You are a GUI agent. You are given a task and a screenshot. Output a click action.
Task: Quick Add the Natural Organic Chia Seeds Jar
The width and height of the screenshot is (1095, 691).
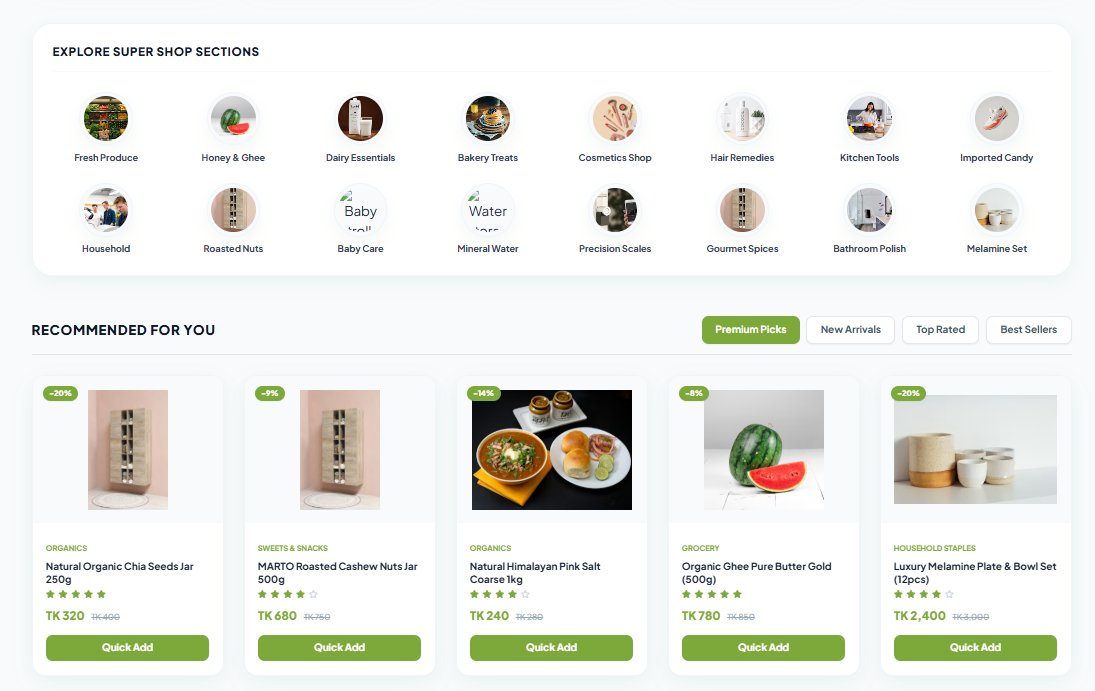(127, 648)
